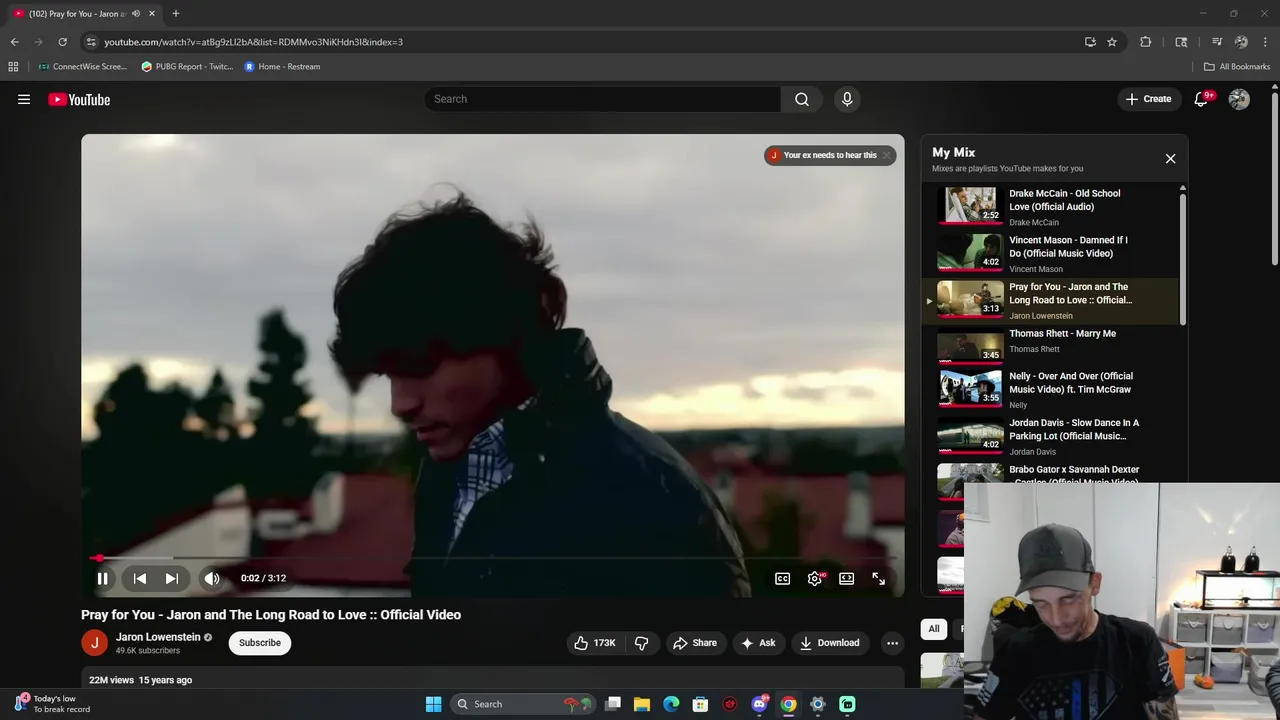Open the Chrome apps grid in bookmarks bar
Viewport: 1280px width, 720px height.
pyautogui.click(x=13, y=67)
